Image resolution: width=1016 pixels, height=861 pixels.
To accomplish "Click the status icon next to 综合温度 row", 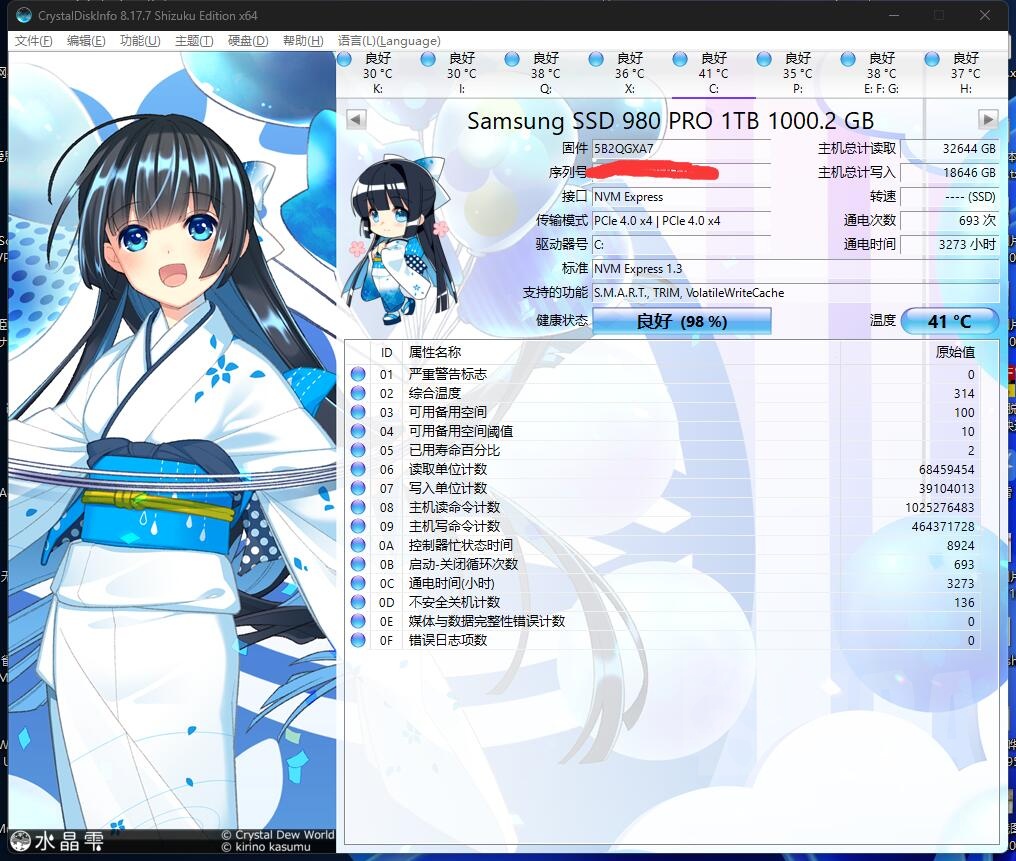I will click(357, 393).
